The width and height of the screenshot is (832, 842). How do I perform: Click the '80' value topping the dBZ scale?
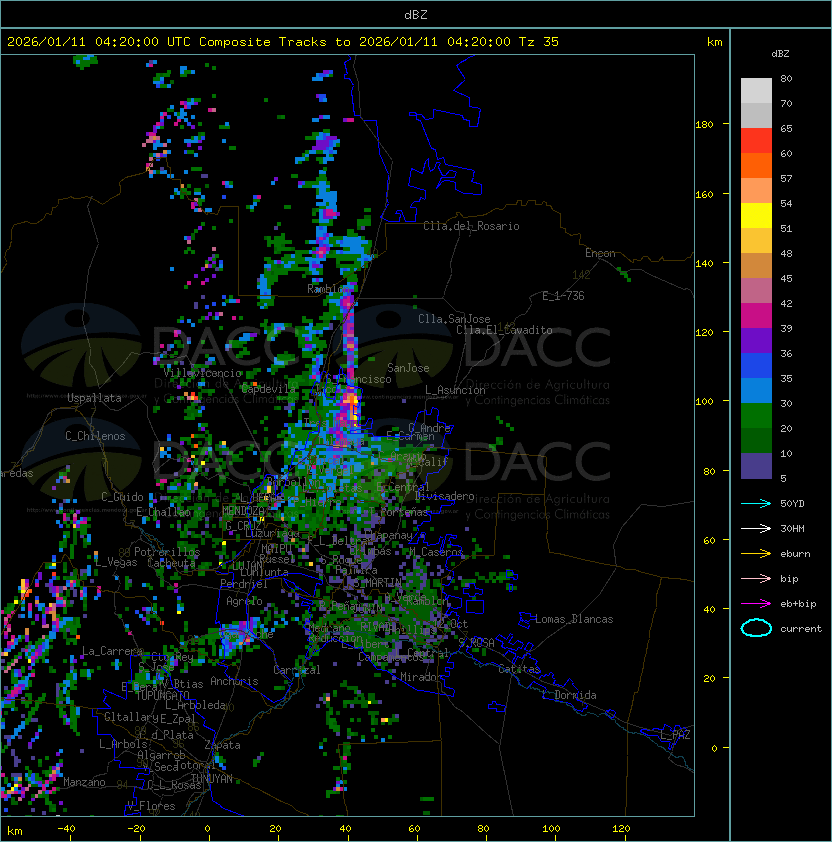(786, 78)
